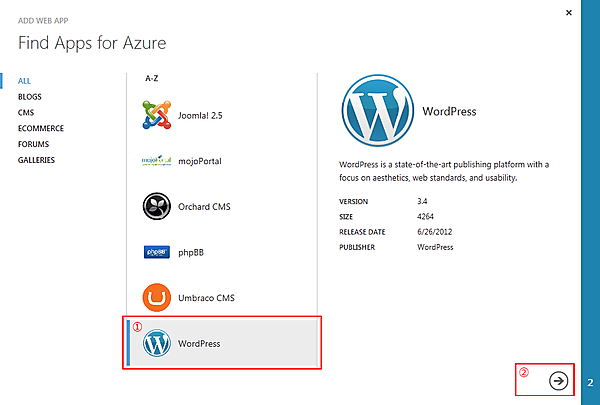Select the Joomla! 2.5 list entry
The height and width of the screenshot is (405, 600).
click(200, 116)
